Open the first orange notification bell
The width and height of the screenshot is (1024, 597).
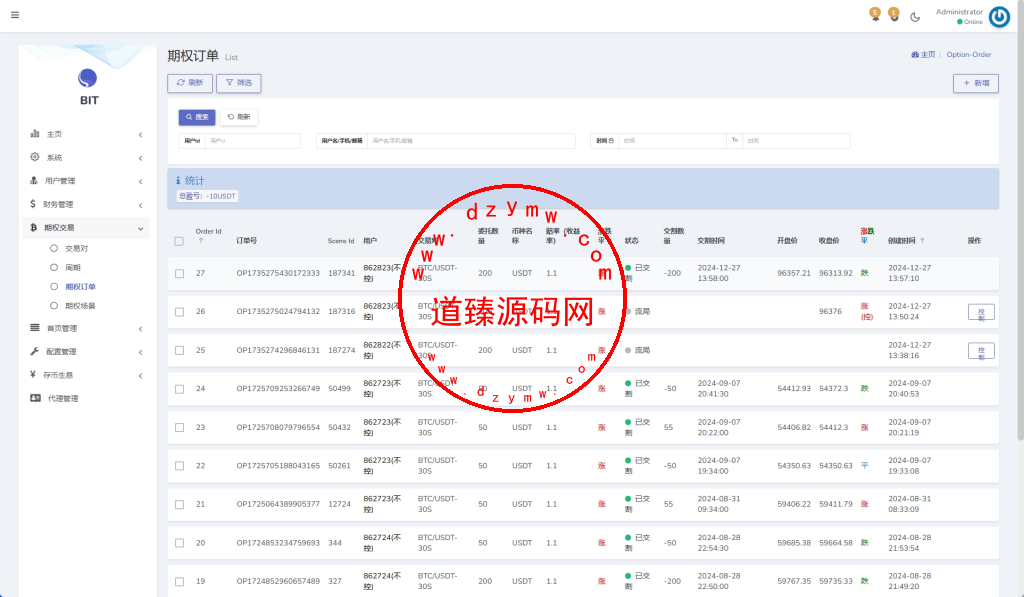click(x=875, y=14)
